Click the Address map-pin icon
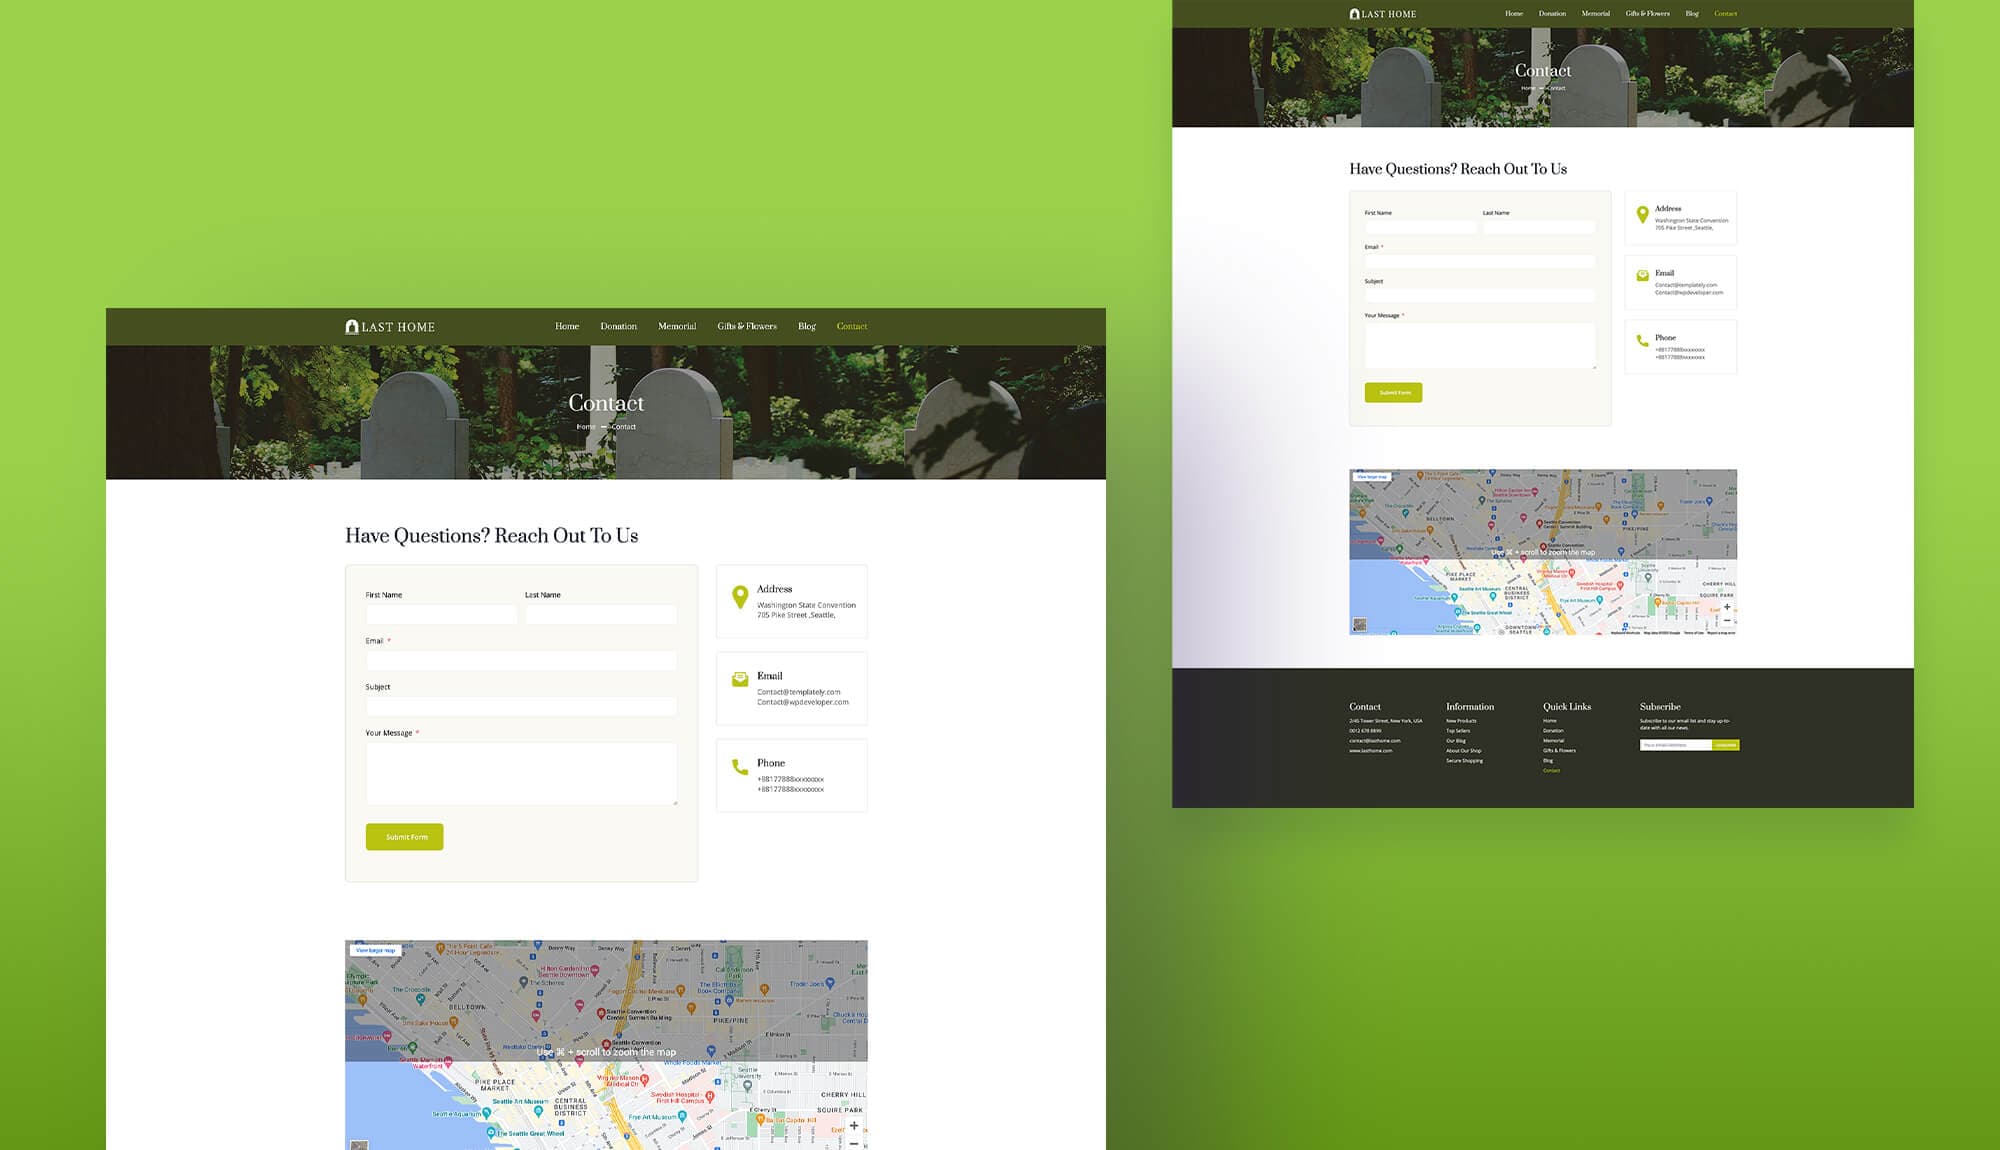 tap(739, 597)
